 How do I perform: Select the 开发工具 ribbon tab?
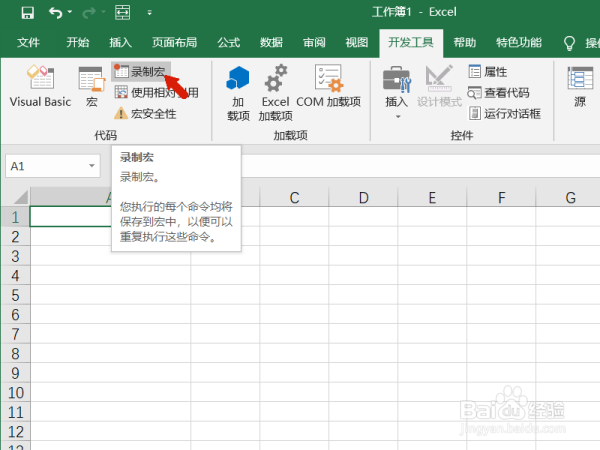tap(411, 42)
